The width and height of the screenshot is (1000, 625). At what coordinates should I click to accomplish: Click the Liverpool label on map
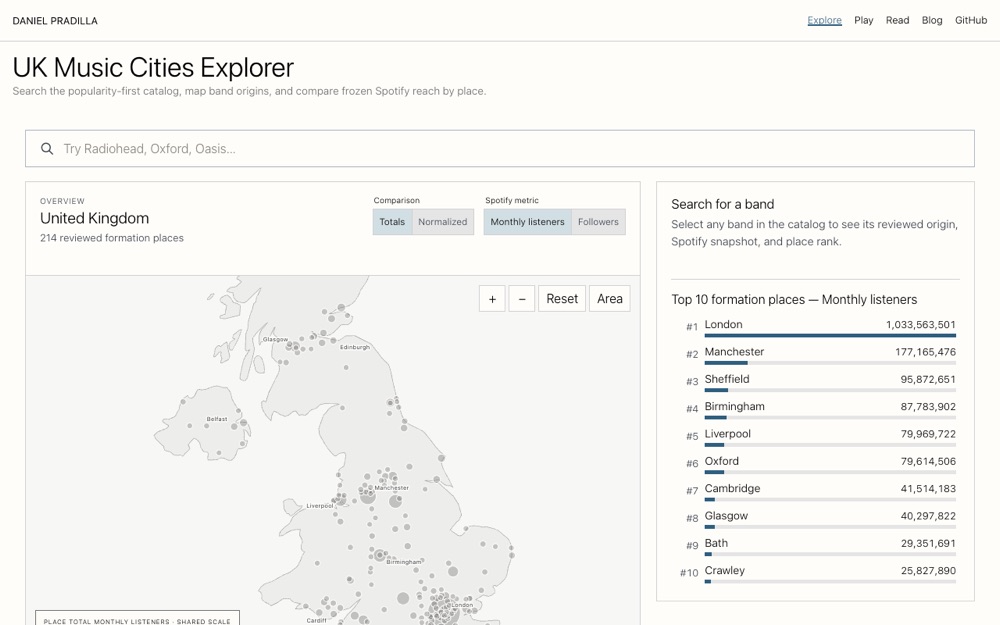point(320,506)
